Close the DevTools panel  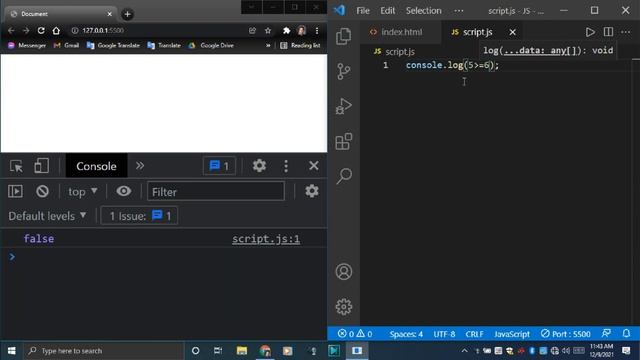[313, 166]
